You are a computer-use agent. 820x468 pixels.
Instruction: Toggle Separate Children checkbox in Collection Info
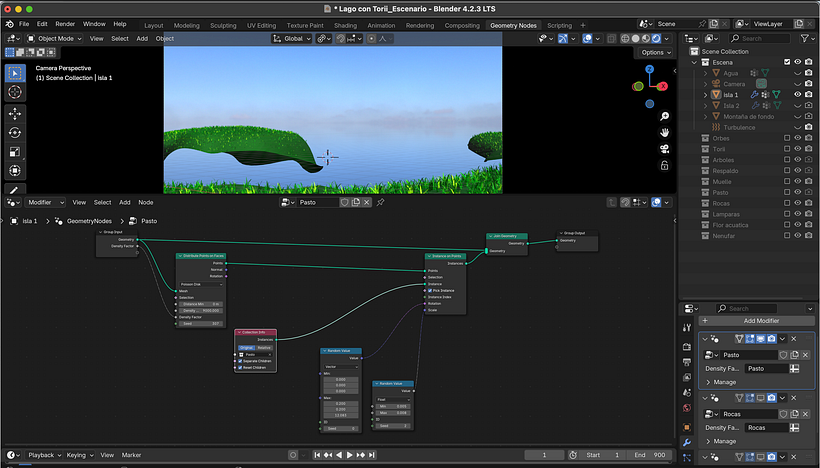(241, 361)
